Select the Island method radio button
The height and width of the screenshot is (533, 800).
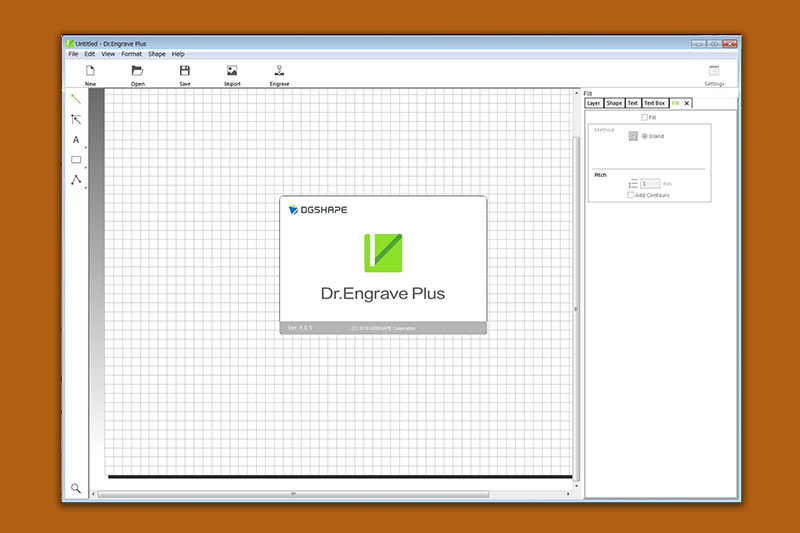pyautogui.click(x=644, y=136)
